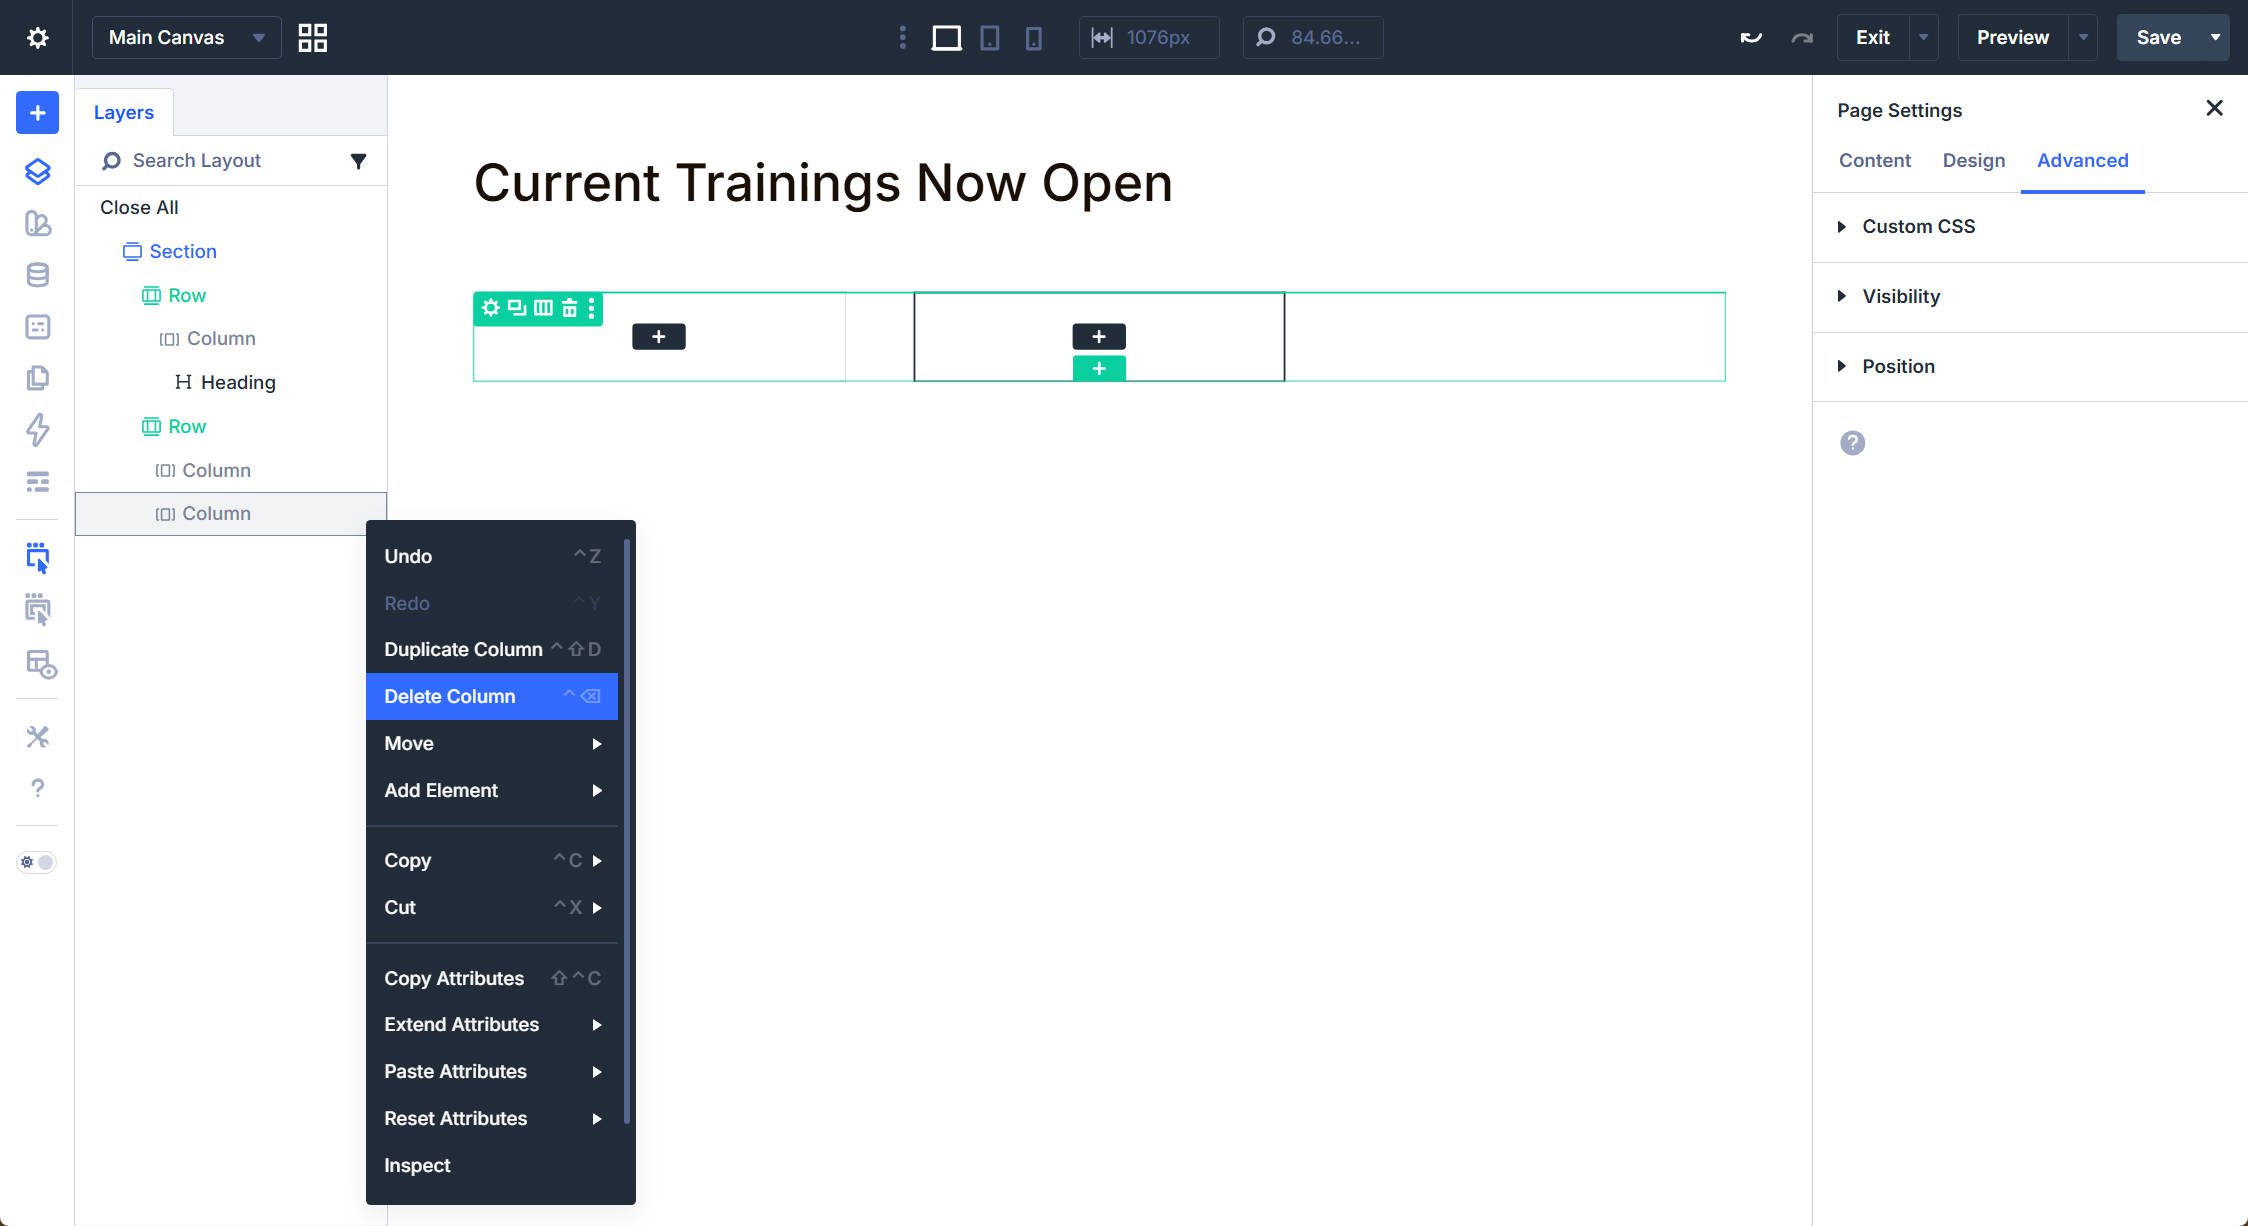2248x1226 pixels.
Task: Select the tablet view icon
Action: (x=989, y=38)
